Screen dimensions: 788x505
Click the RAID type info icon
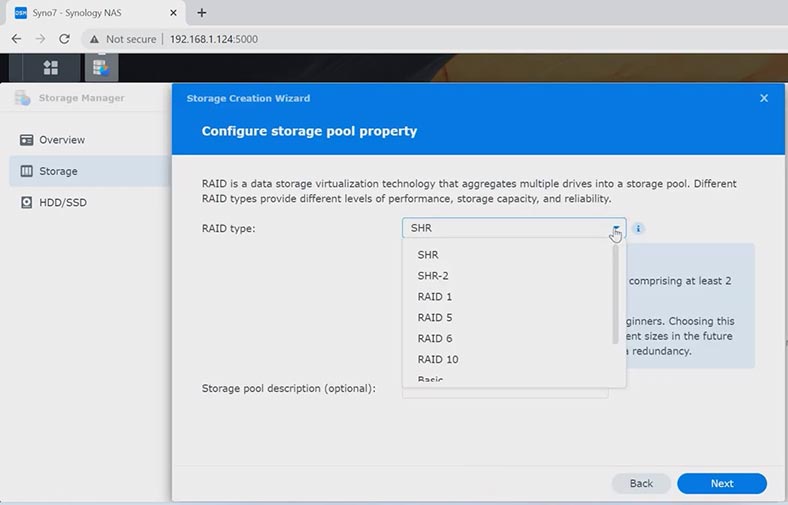[638, 228]
